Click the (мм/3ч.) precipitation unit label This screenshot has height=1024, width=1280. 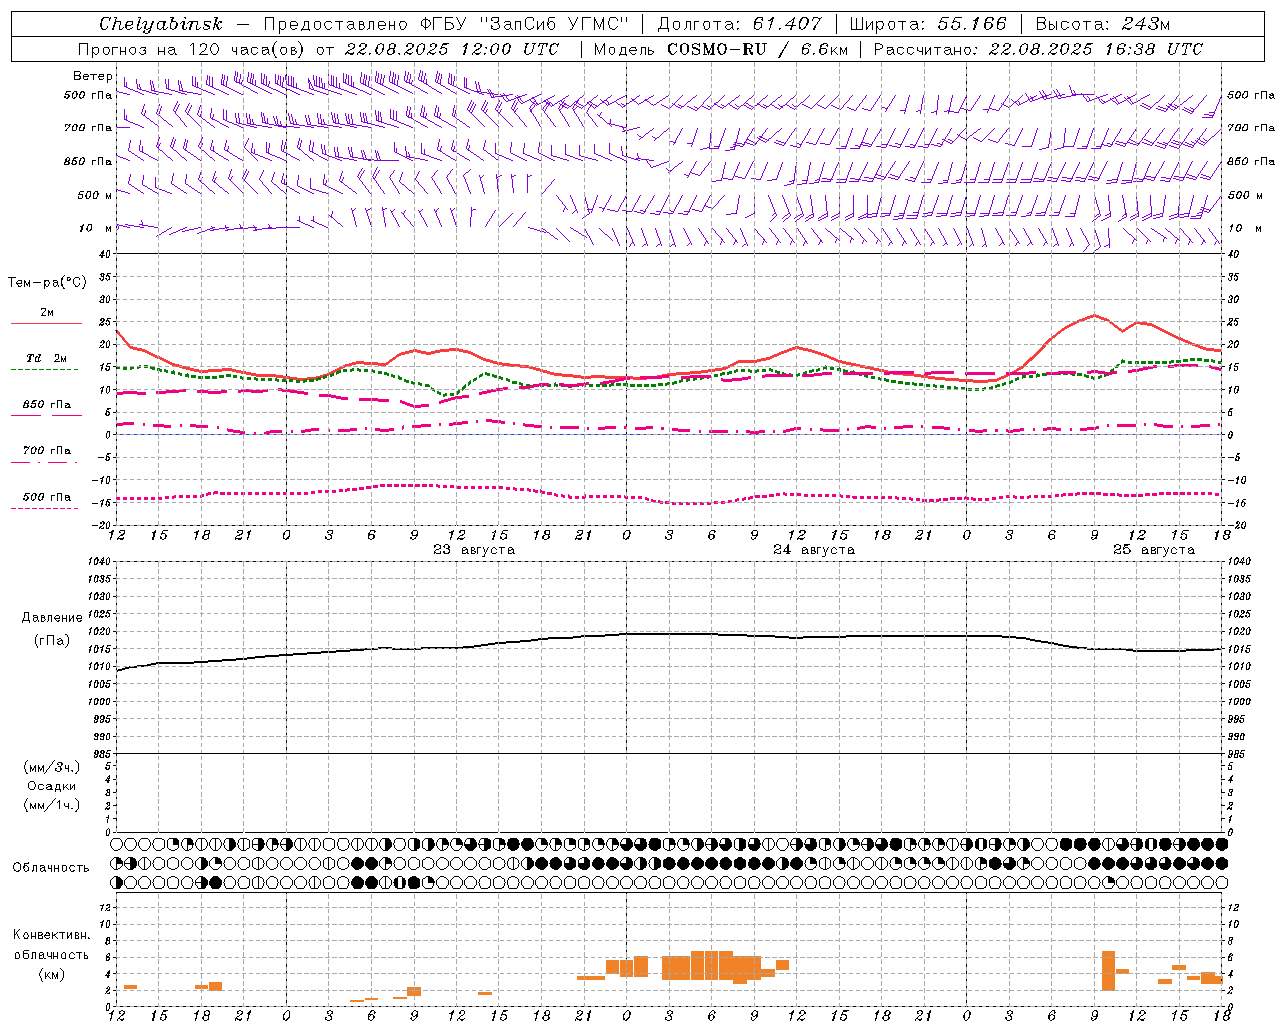(51, 768)
